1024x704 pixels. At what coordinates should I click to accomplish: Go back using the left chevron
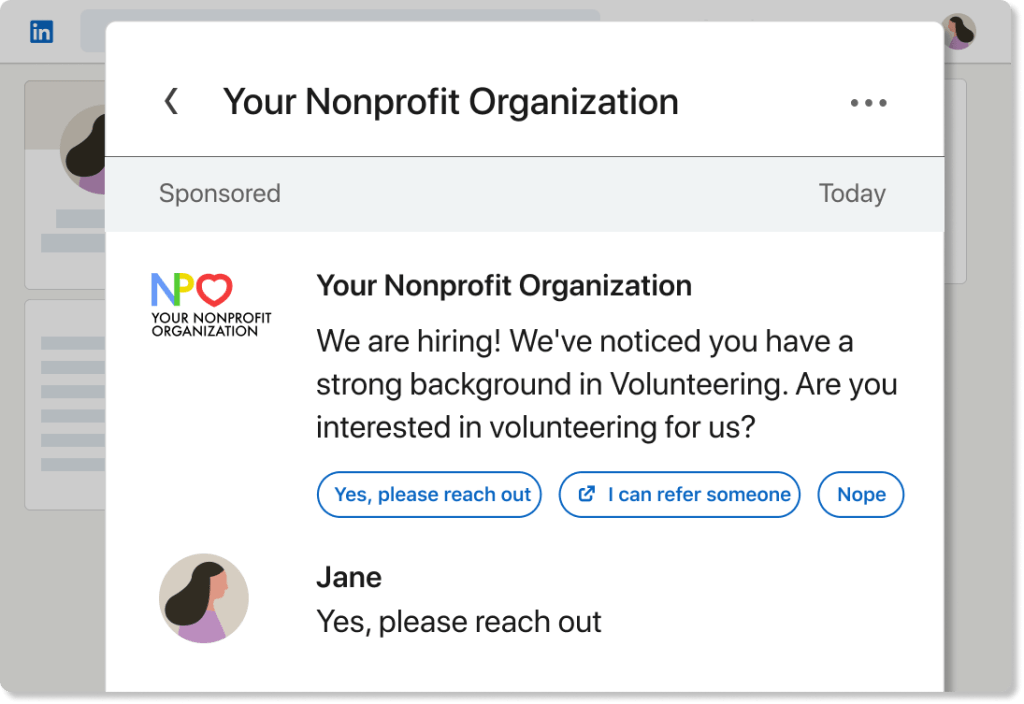tap(172, 101)
